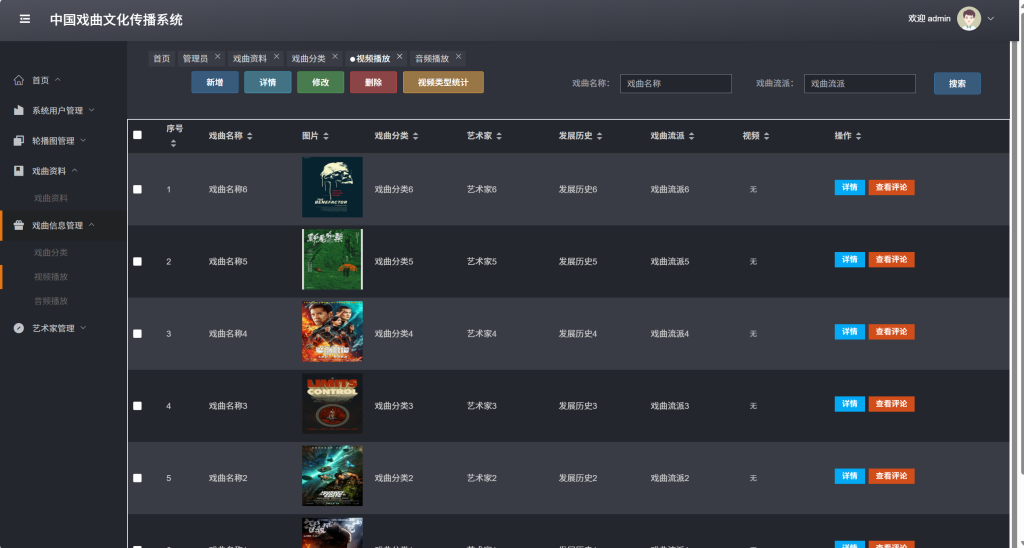Focus the 戏曲名称 search input
The width and height of the screenshot is (1024, 548).
(x=676, y=84)
